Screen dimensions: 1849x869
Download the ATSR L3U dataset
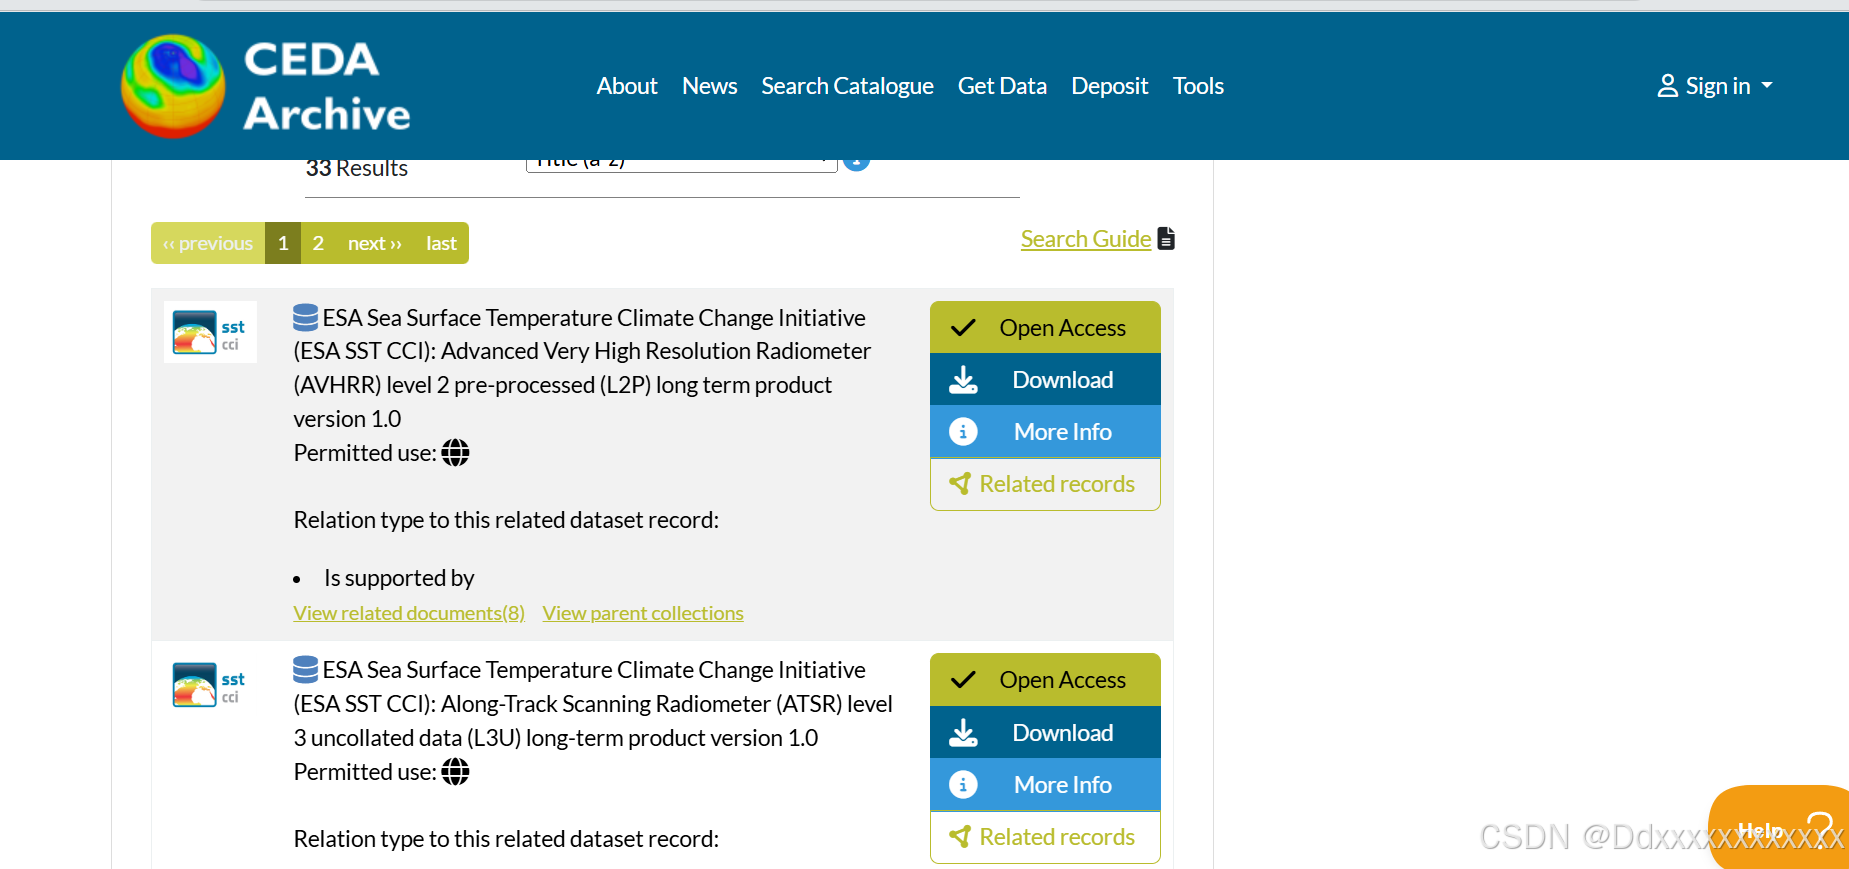[x=1045, y=732]
